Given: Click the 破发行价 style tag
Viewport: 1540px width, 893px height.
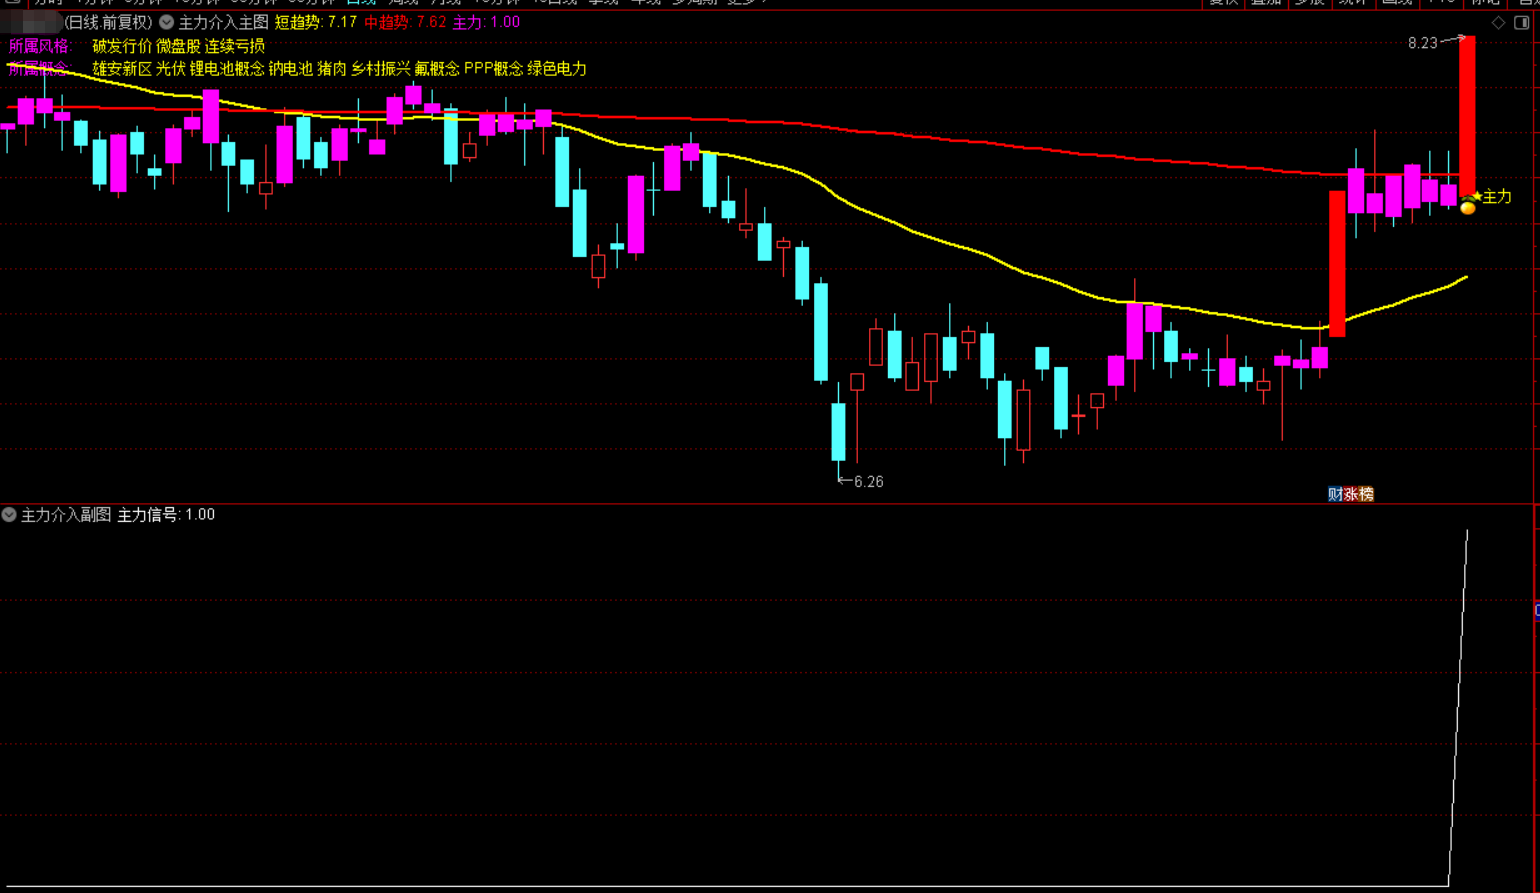Looking at the screenshot, I should click(x=122, y=46).
